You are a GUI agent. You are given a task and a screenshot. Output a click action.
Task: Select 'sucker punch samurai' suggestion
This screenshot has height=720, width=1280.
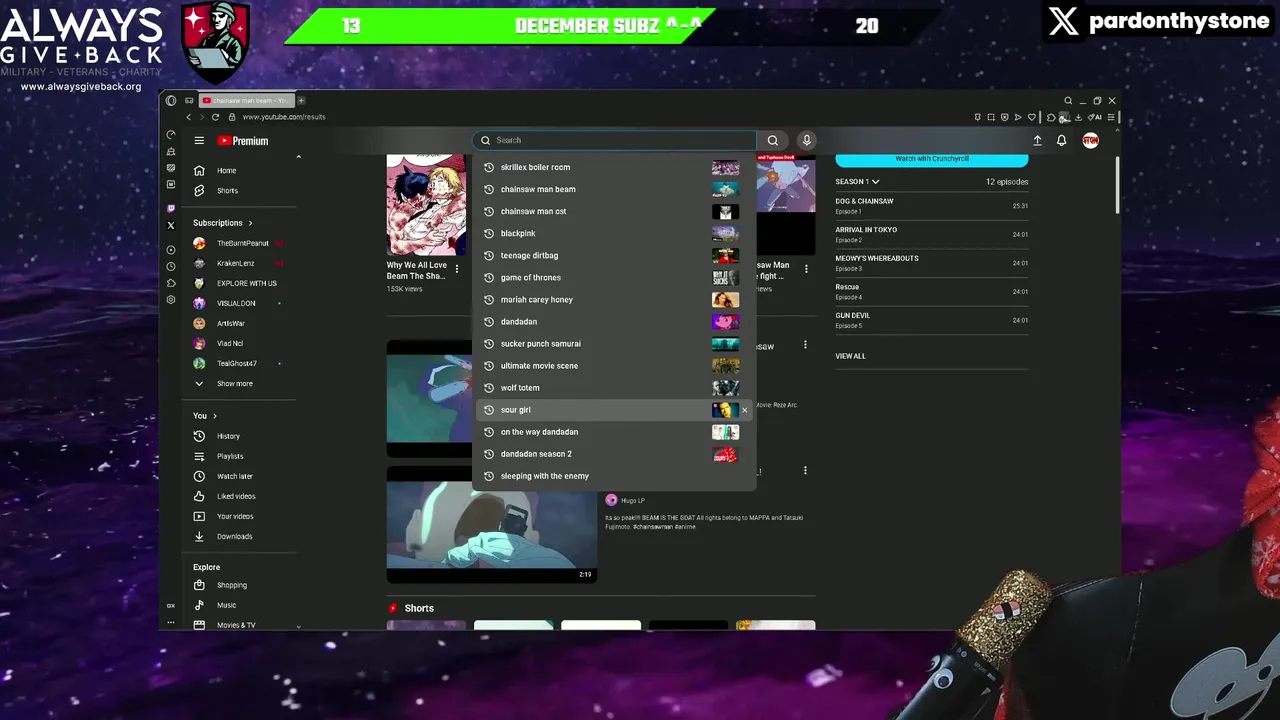tap(613, 344)
